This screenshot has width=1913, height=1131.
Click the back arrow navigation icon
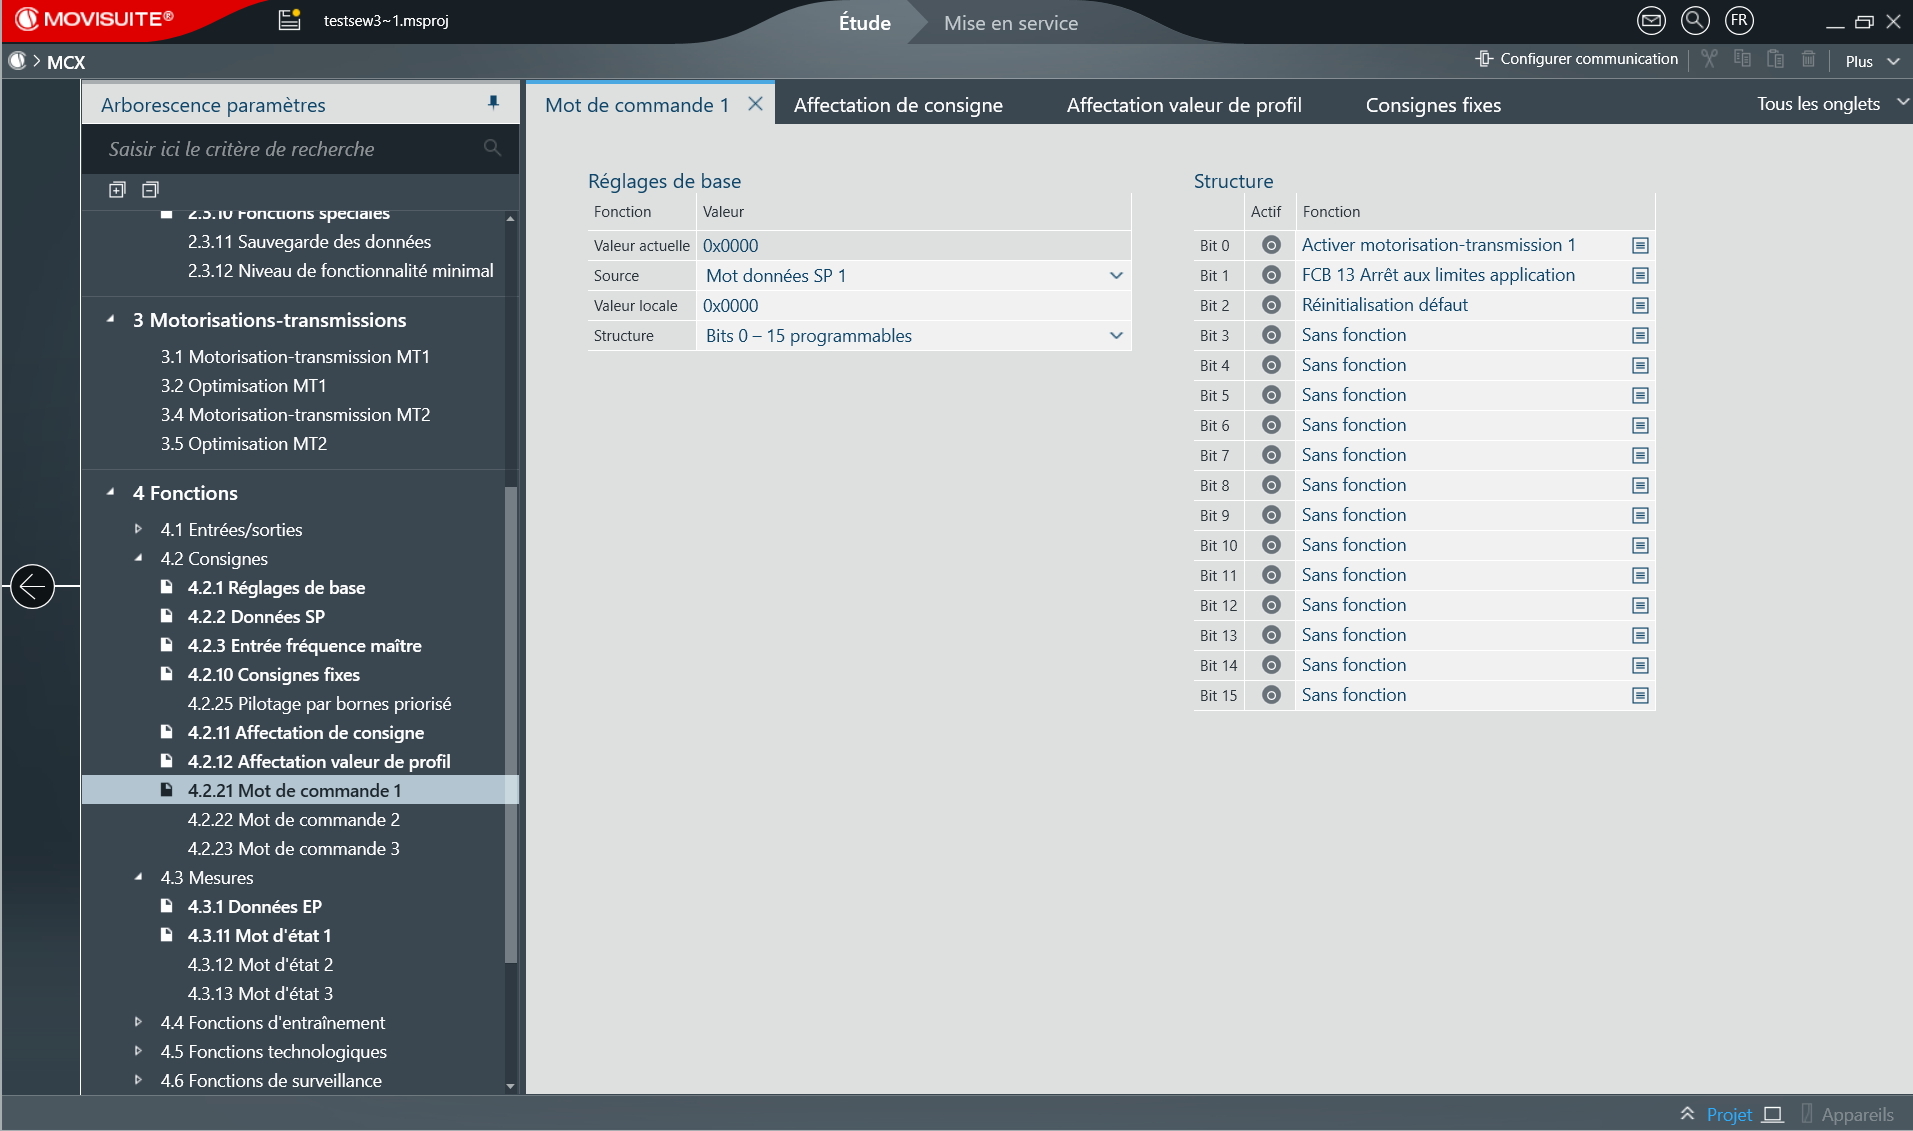point(32,586)
